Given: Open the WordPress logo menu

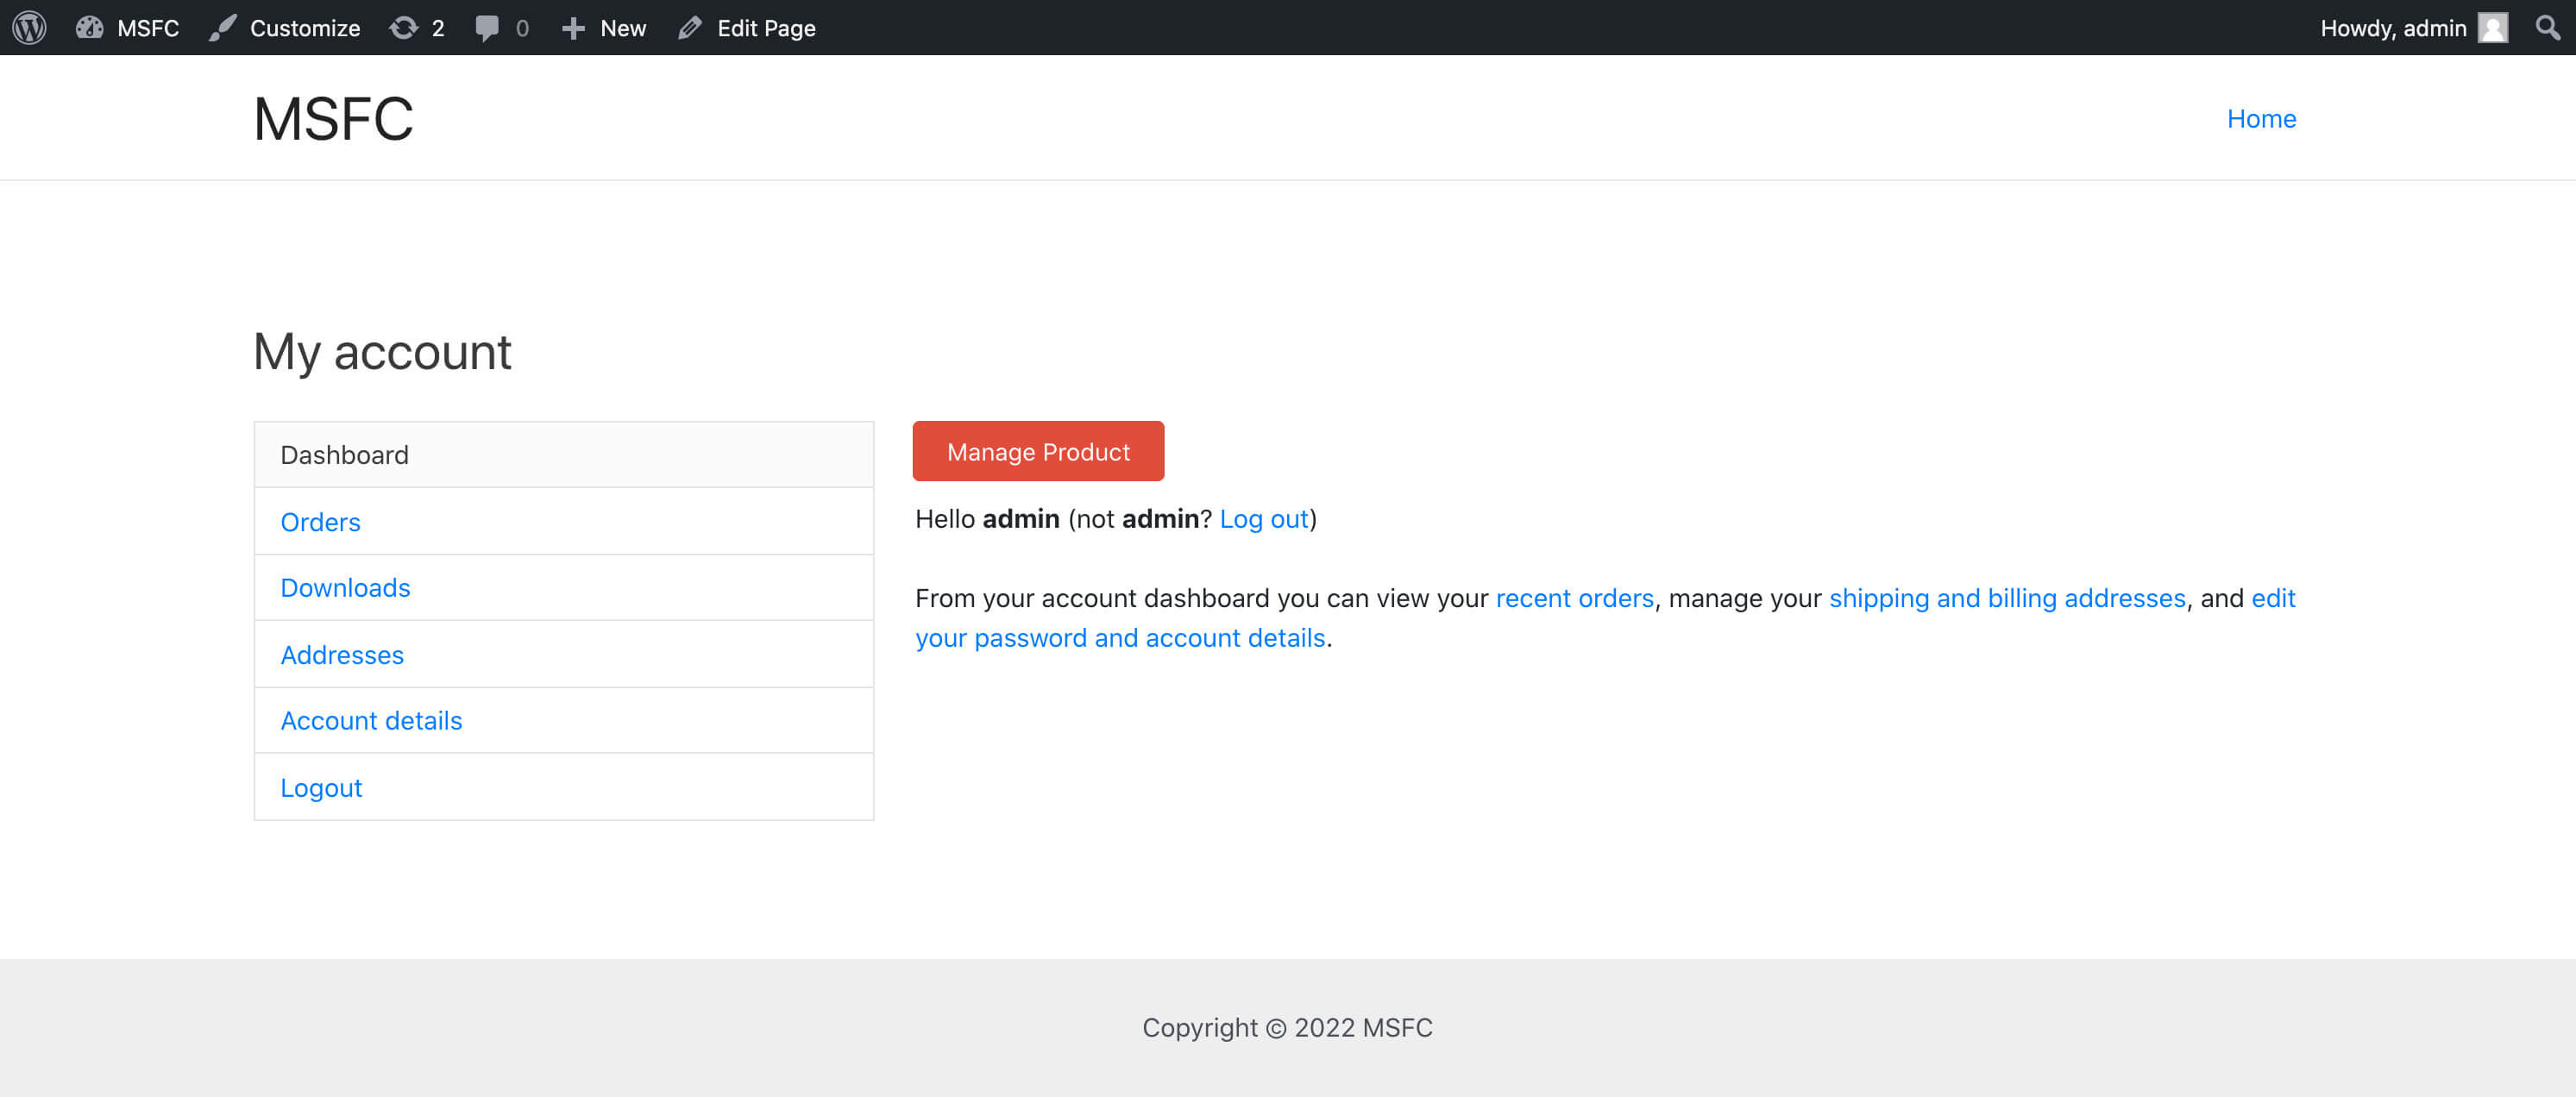Looking at the screenshot, I should pyautogui.click(x=29, y=27).
